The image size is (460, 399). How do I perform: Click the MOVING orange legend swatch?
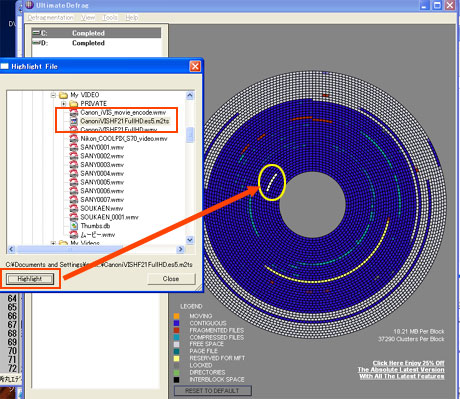[177, 316]
